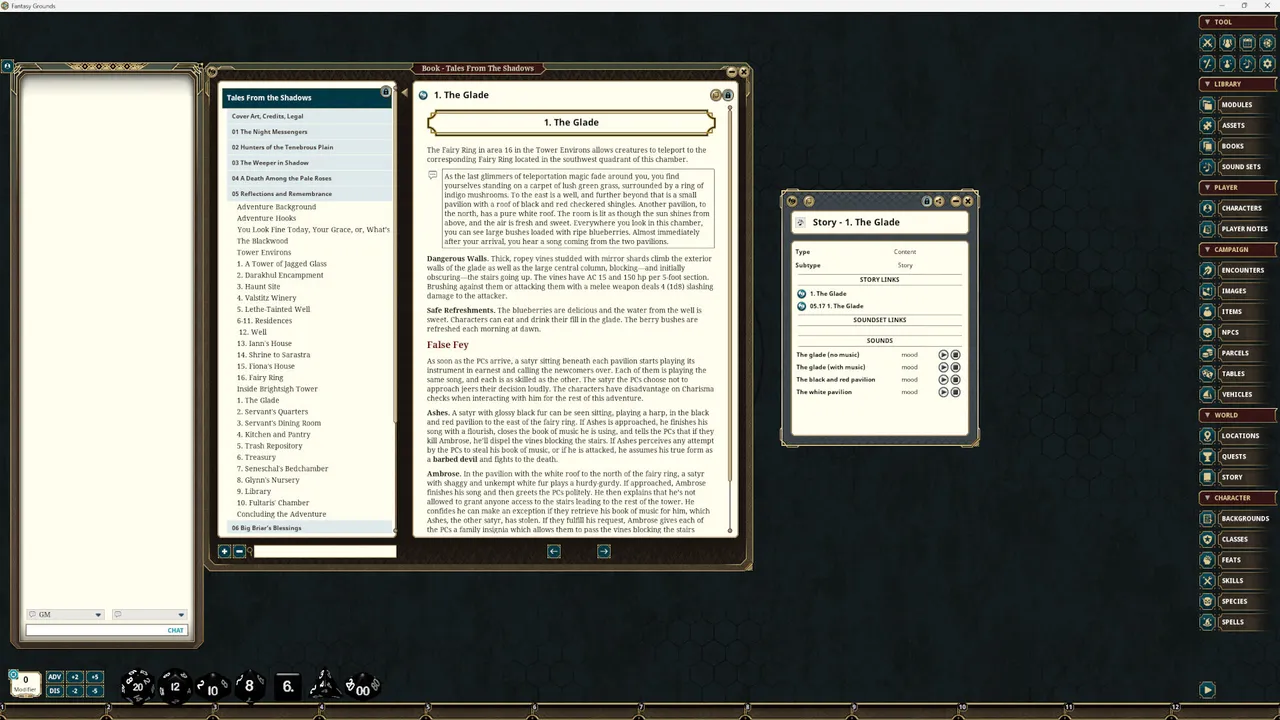Collapse the WORLD sidebar section
Viewport: 1280px width, 720px height.
(x=1238, y=415)
